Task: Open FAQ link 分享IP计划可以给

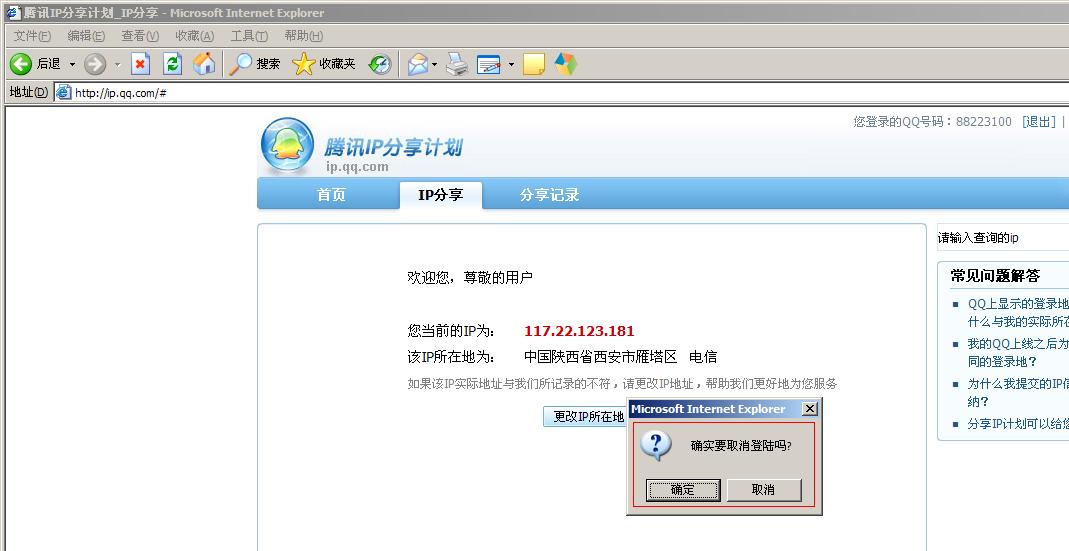Action: click(1018, 424)
